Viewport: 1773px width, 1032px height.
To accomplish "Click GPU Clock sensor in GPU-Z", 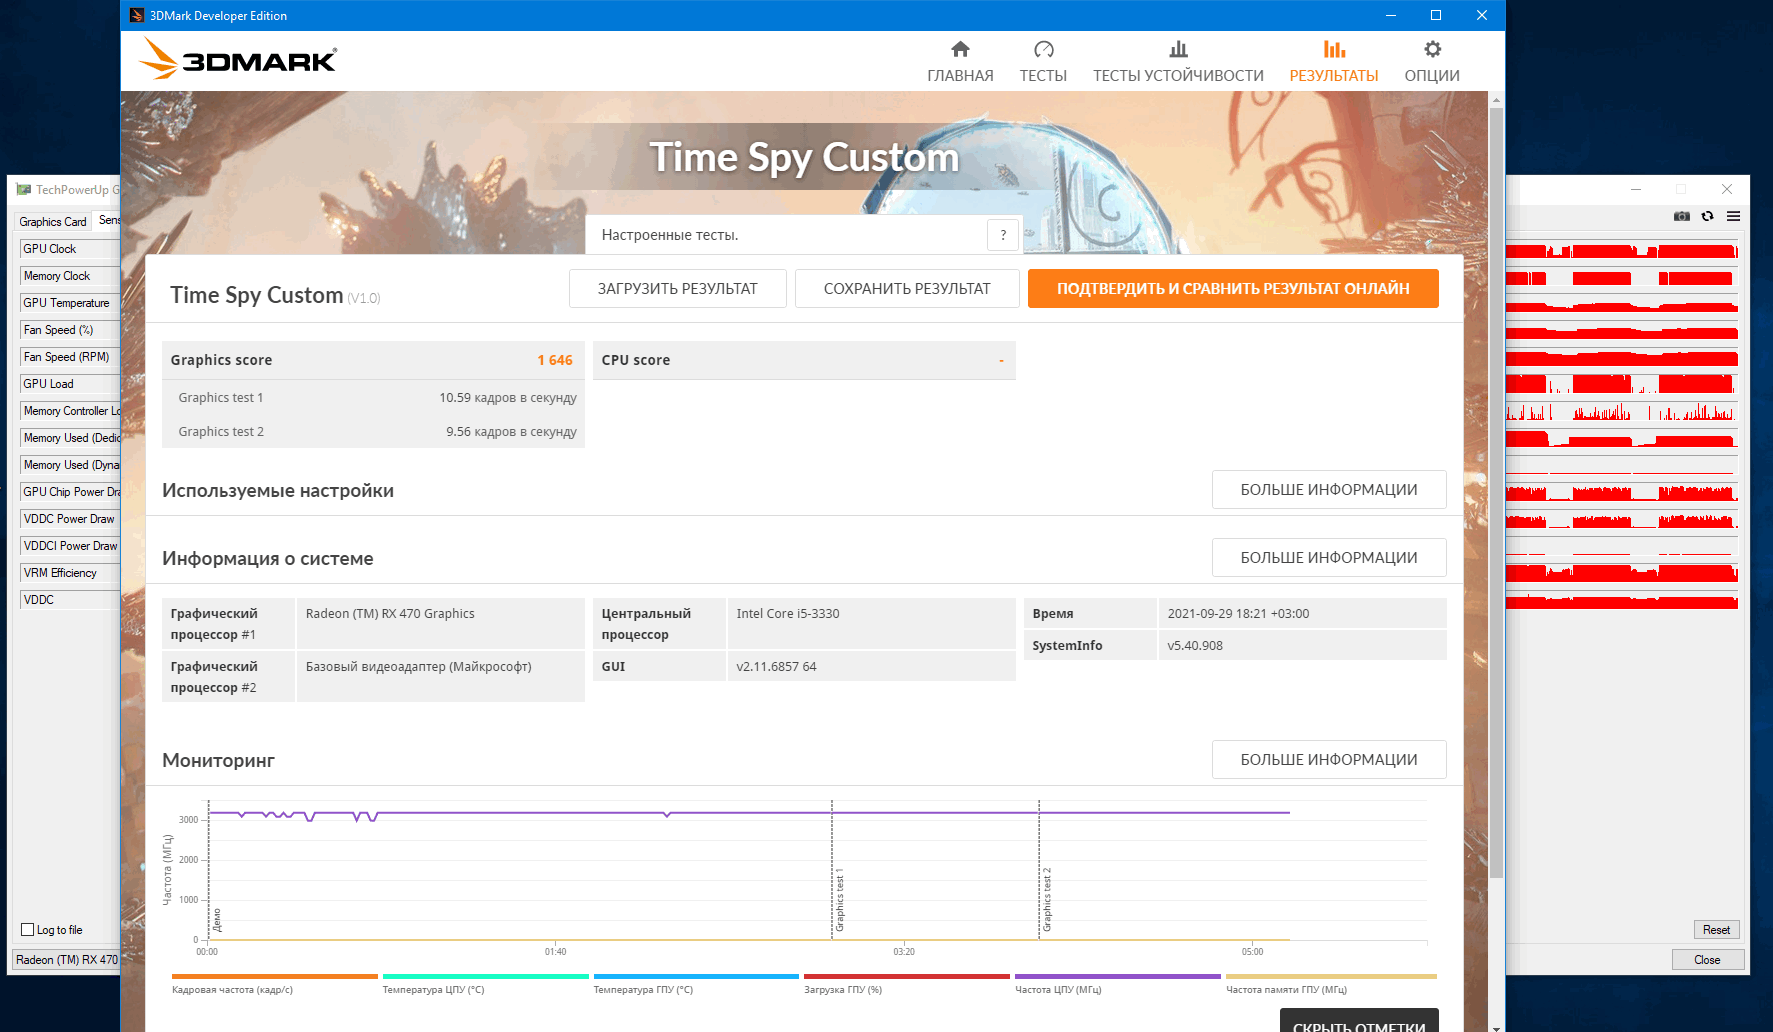I will [70, 249].
